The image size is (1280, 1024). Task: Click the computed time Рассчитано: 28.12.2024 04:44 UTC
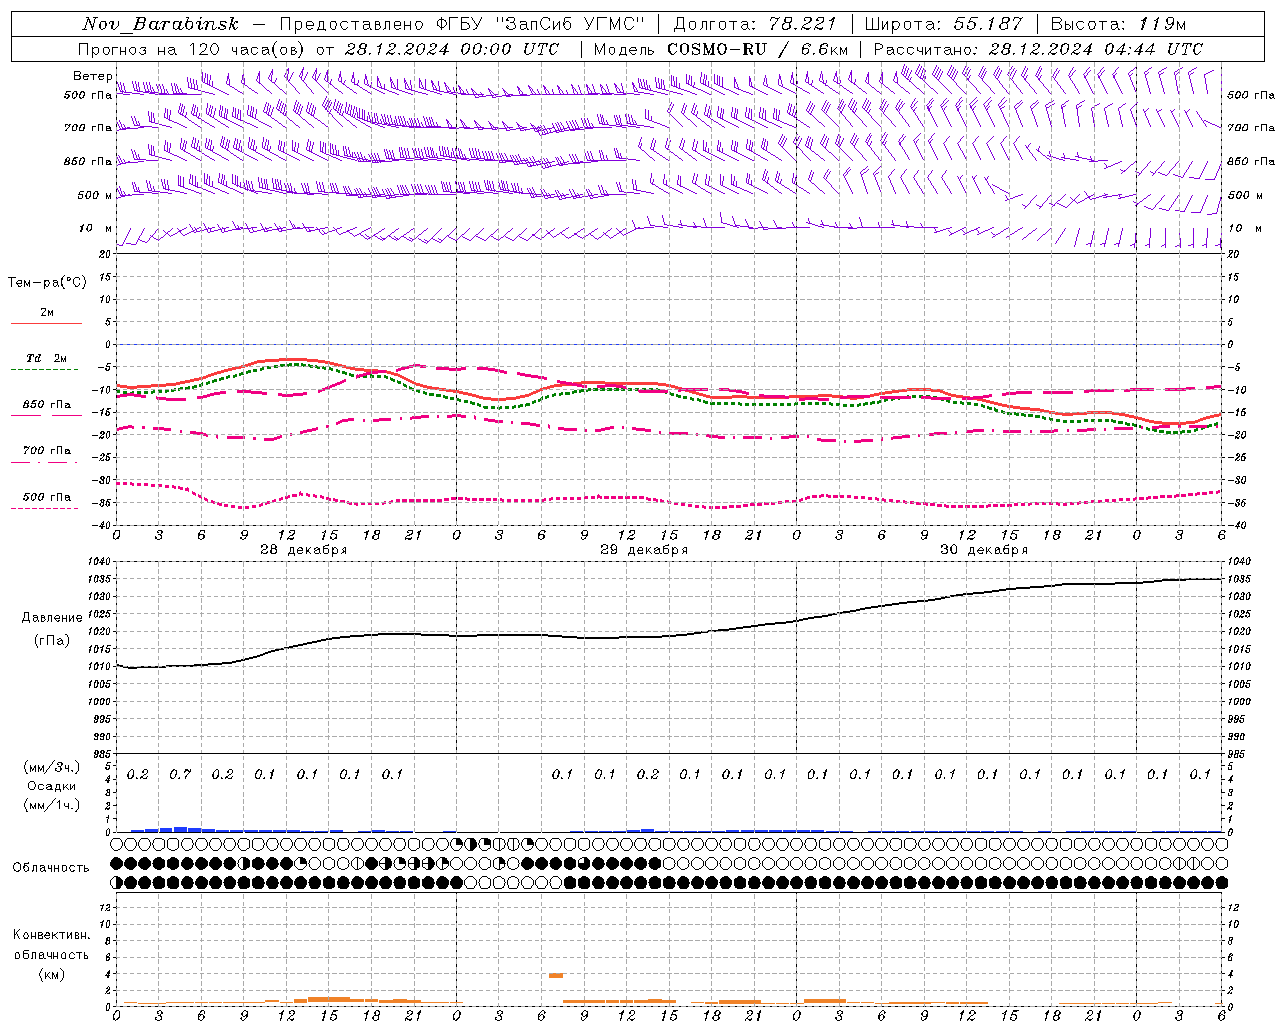point(1038,48)
